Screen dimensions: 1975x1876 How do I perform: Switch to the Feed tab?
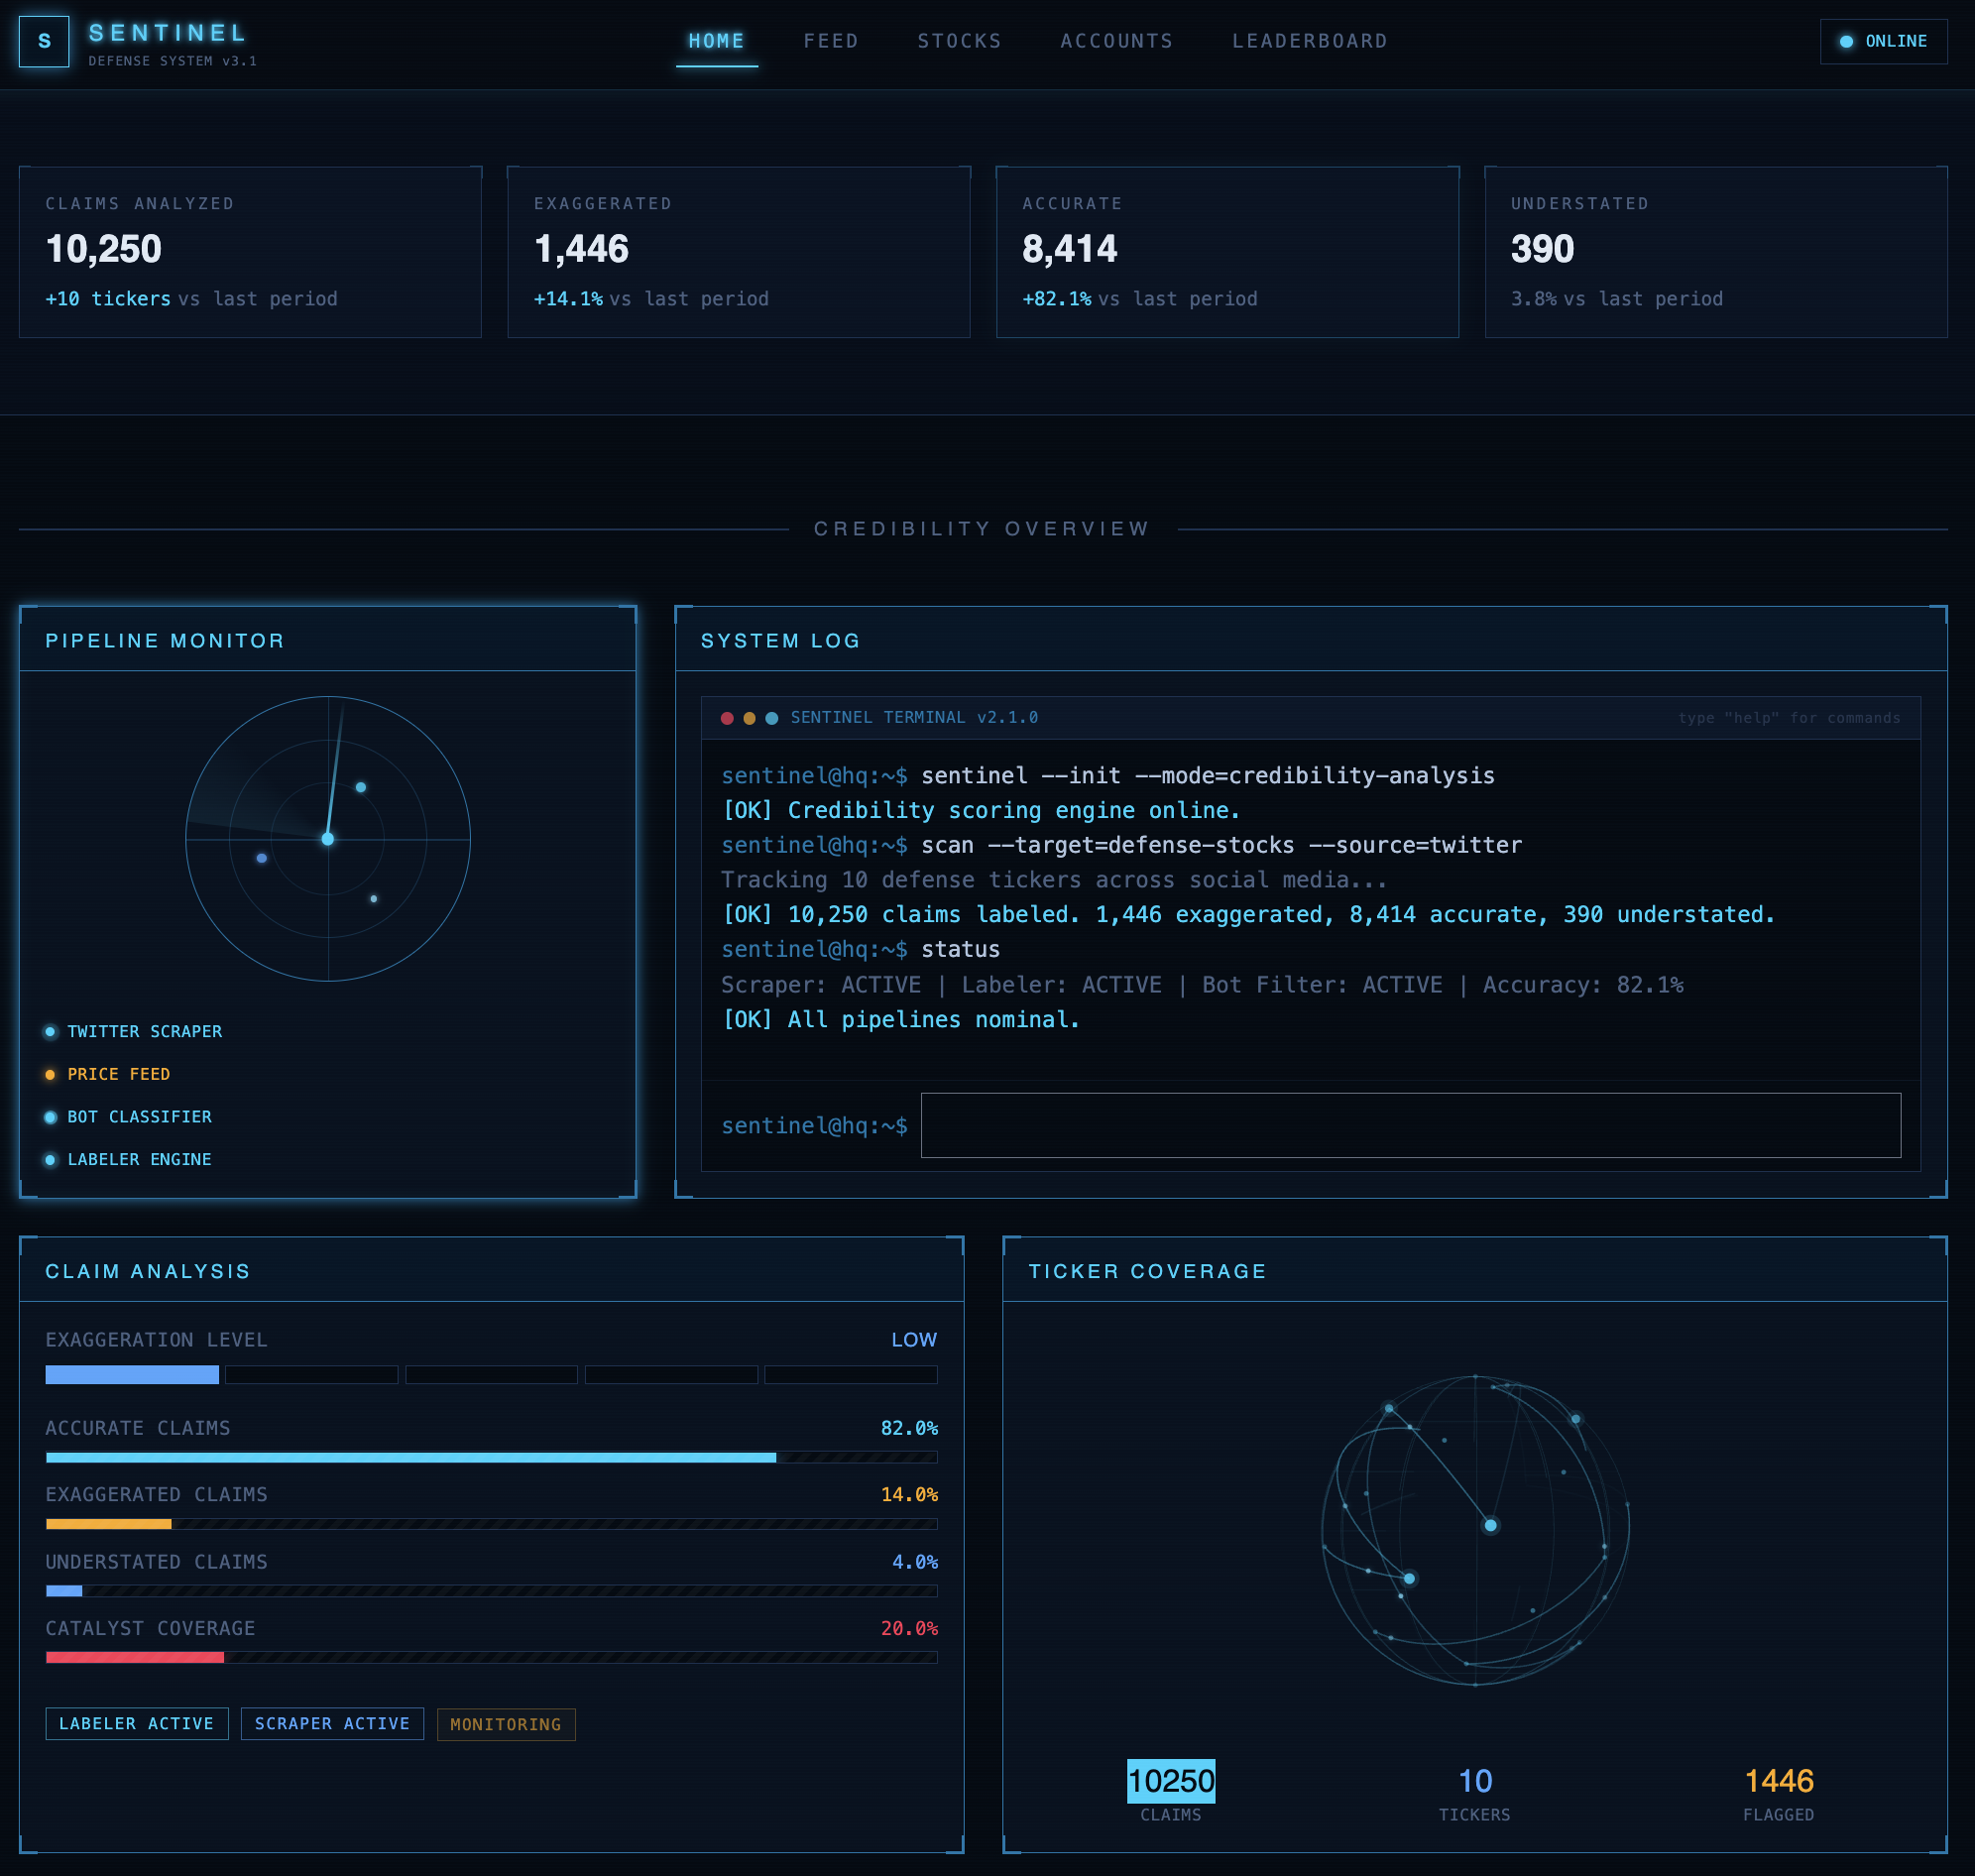point(831,41)
